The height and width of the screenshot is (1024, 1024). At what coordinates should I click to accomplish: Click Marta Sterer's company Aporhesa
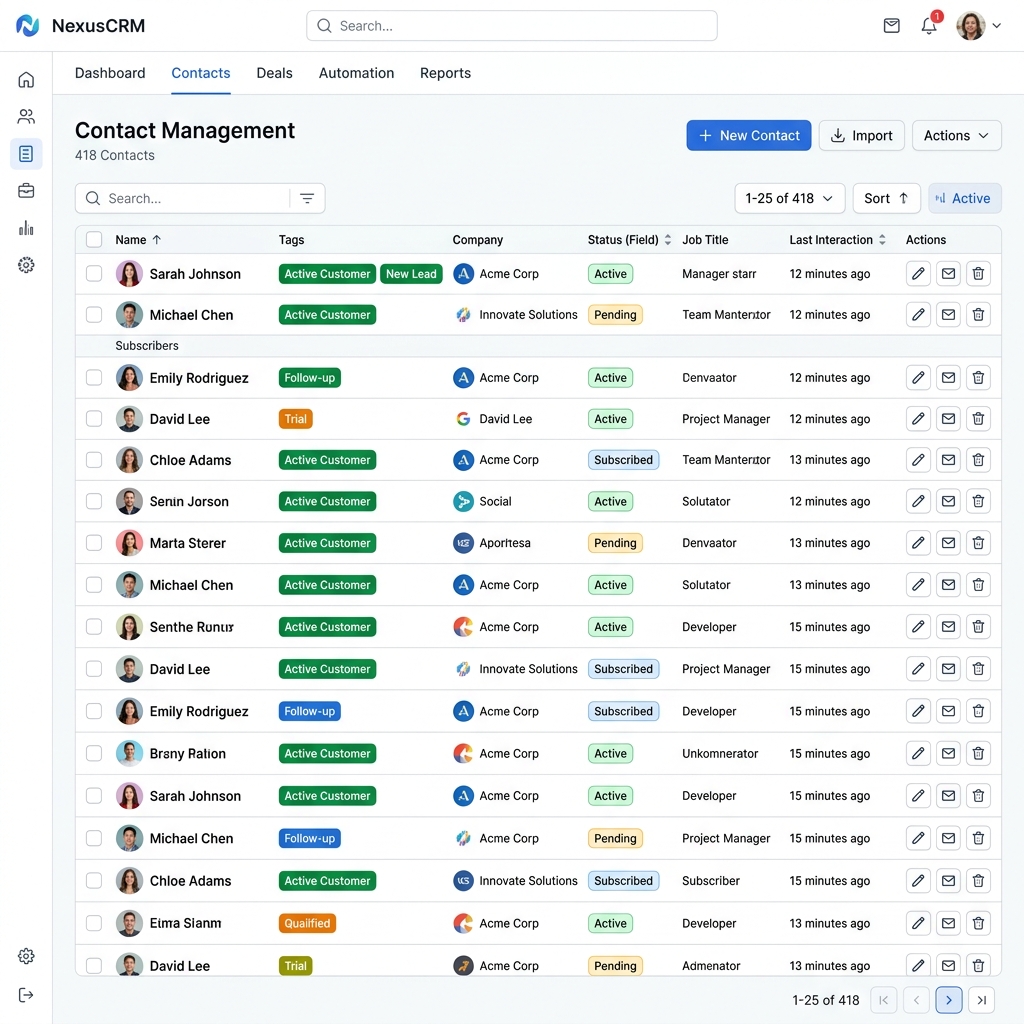(504, 543)
